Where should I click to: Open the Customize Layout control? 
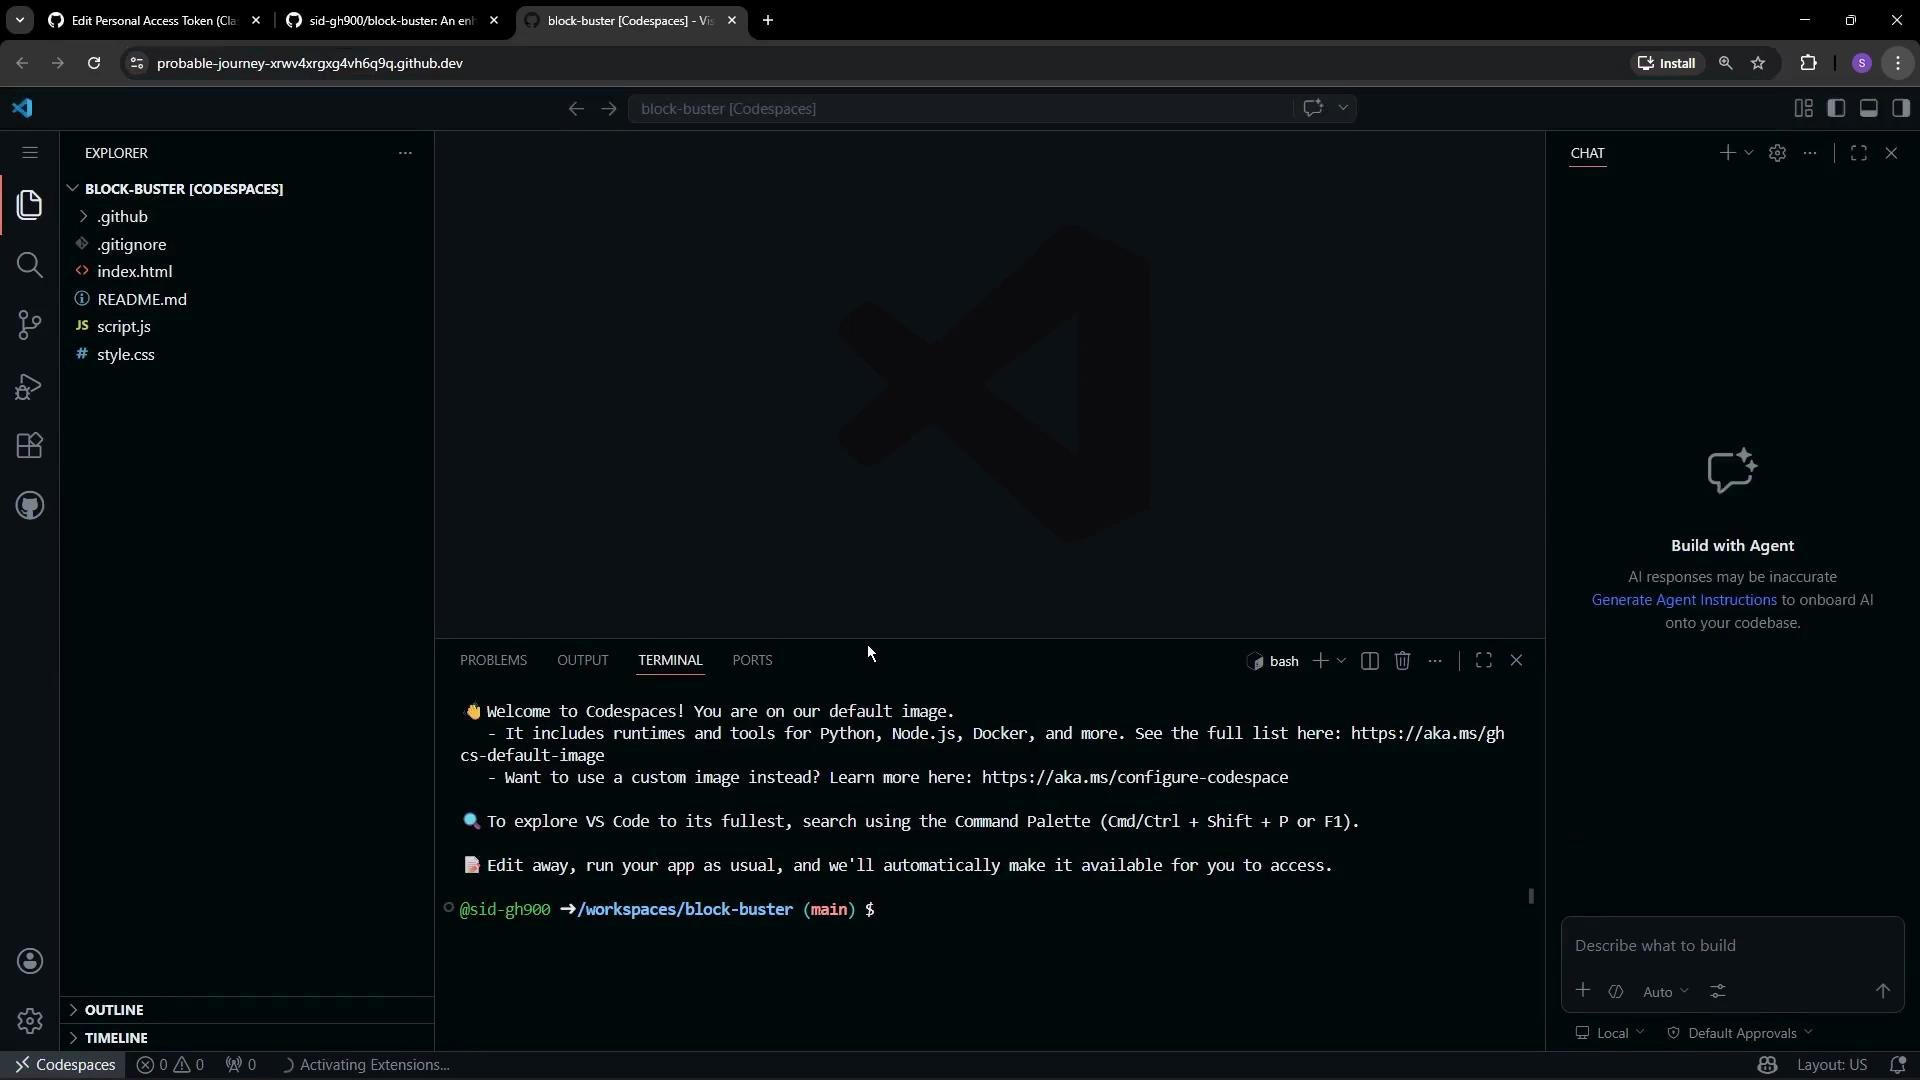pos(1804,108)
